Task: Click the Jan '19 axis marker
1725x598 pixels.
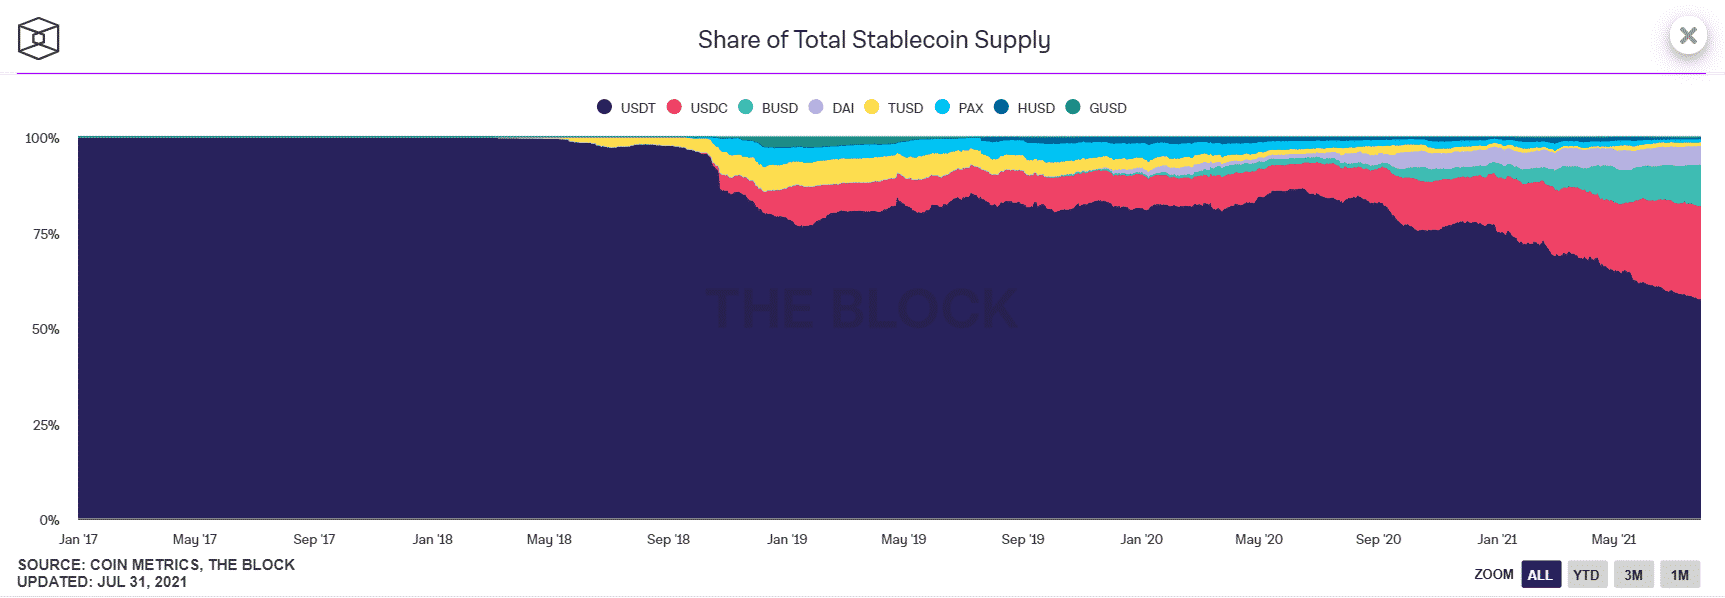Action: click(787, 539)
